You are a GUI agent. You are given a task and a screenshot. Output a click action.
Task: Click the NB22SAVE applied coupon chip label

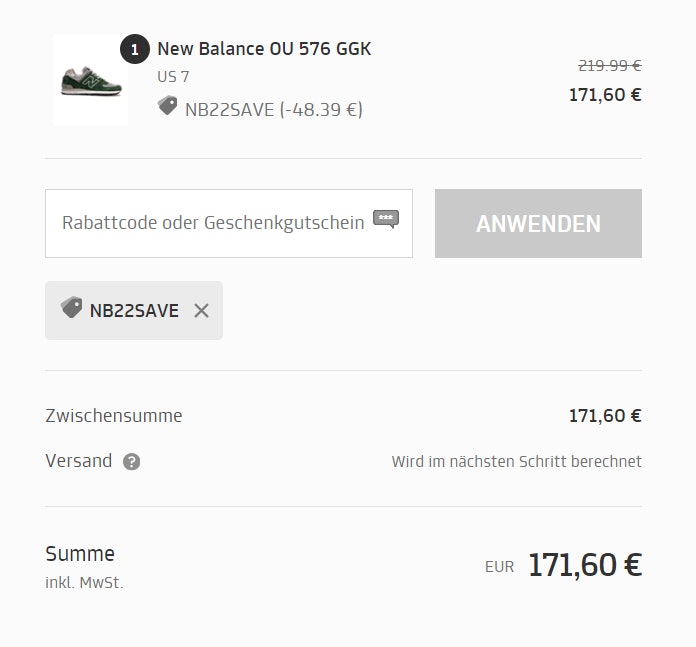point(134,311)
